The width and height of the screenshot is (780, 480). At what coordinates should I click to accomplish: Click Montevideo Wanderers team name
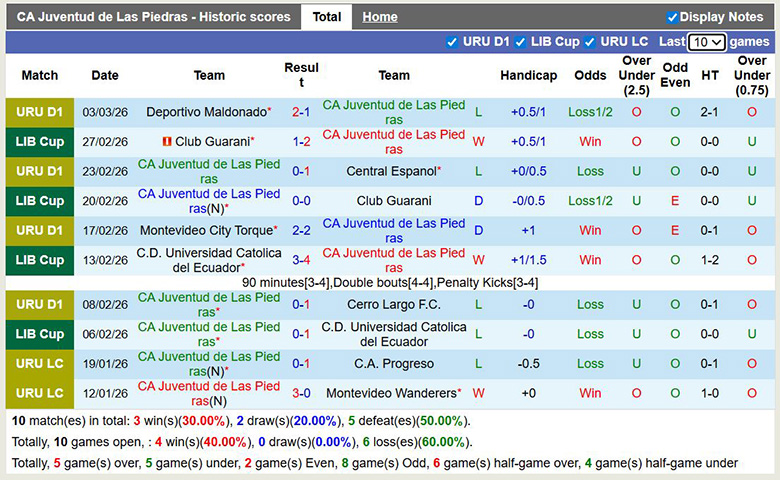391,393
